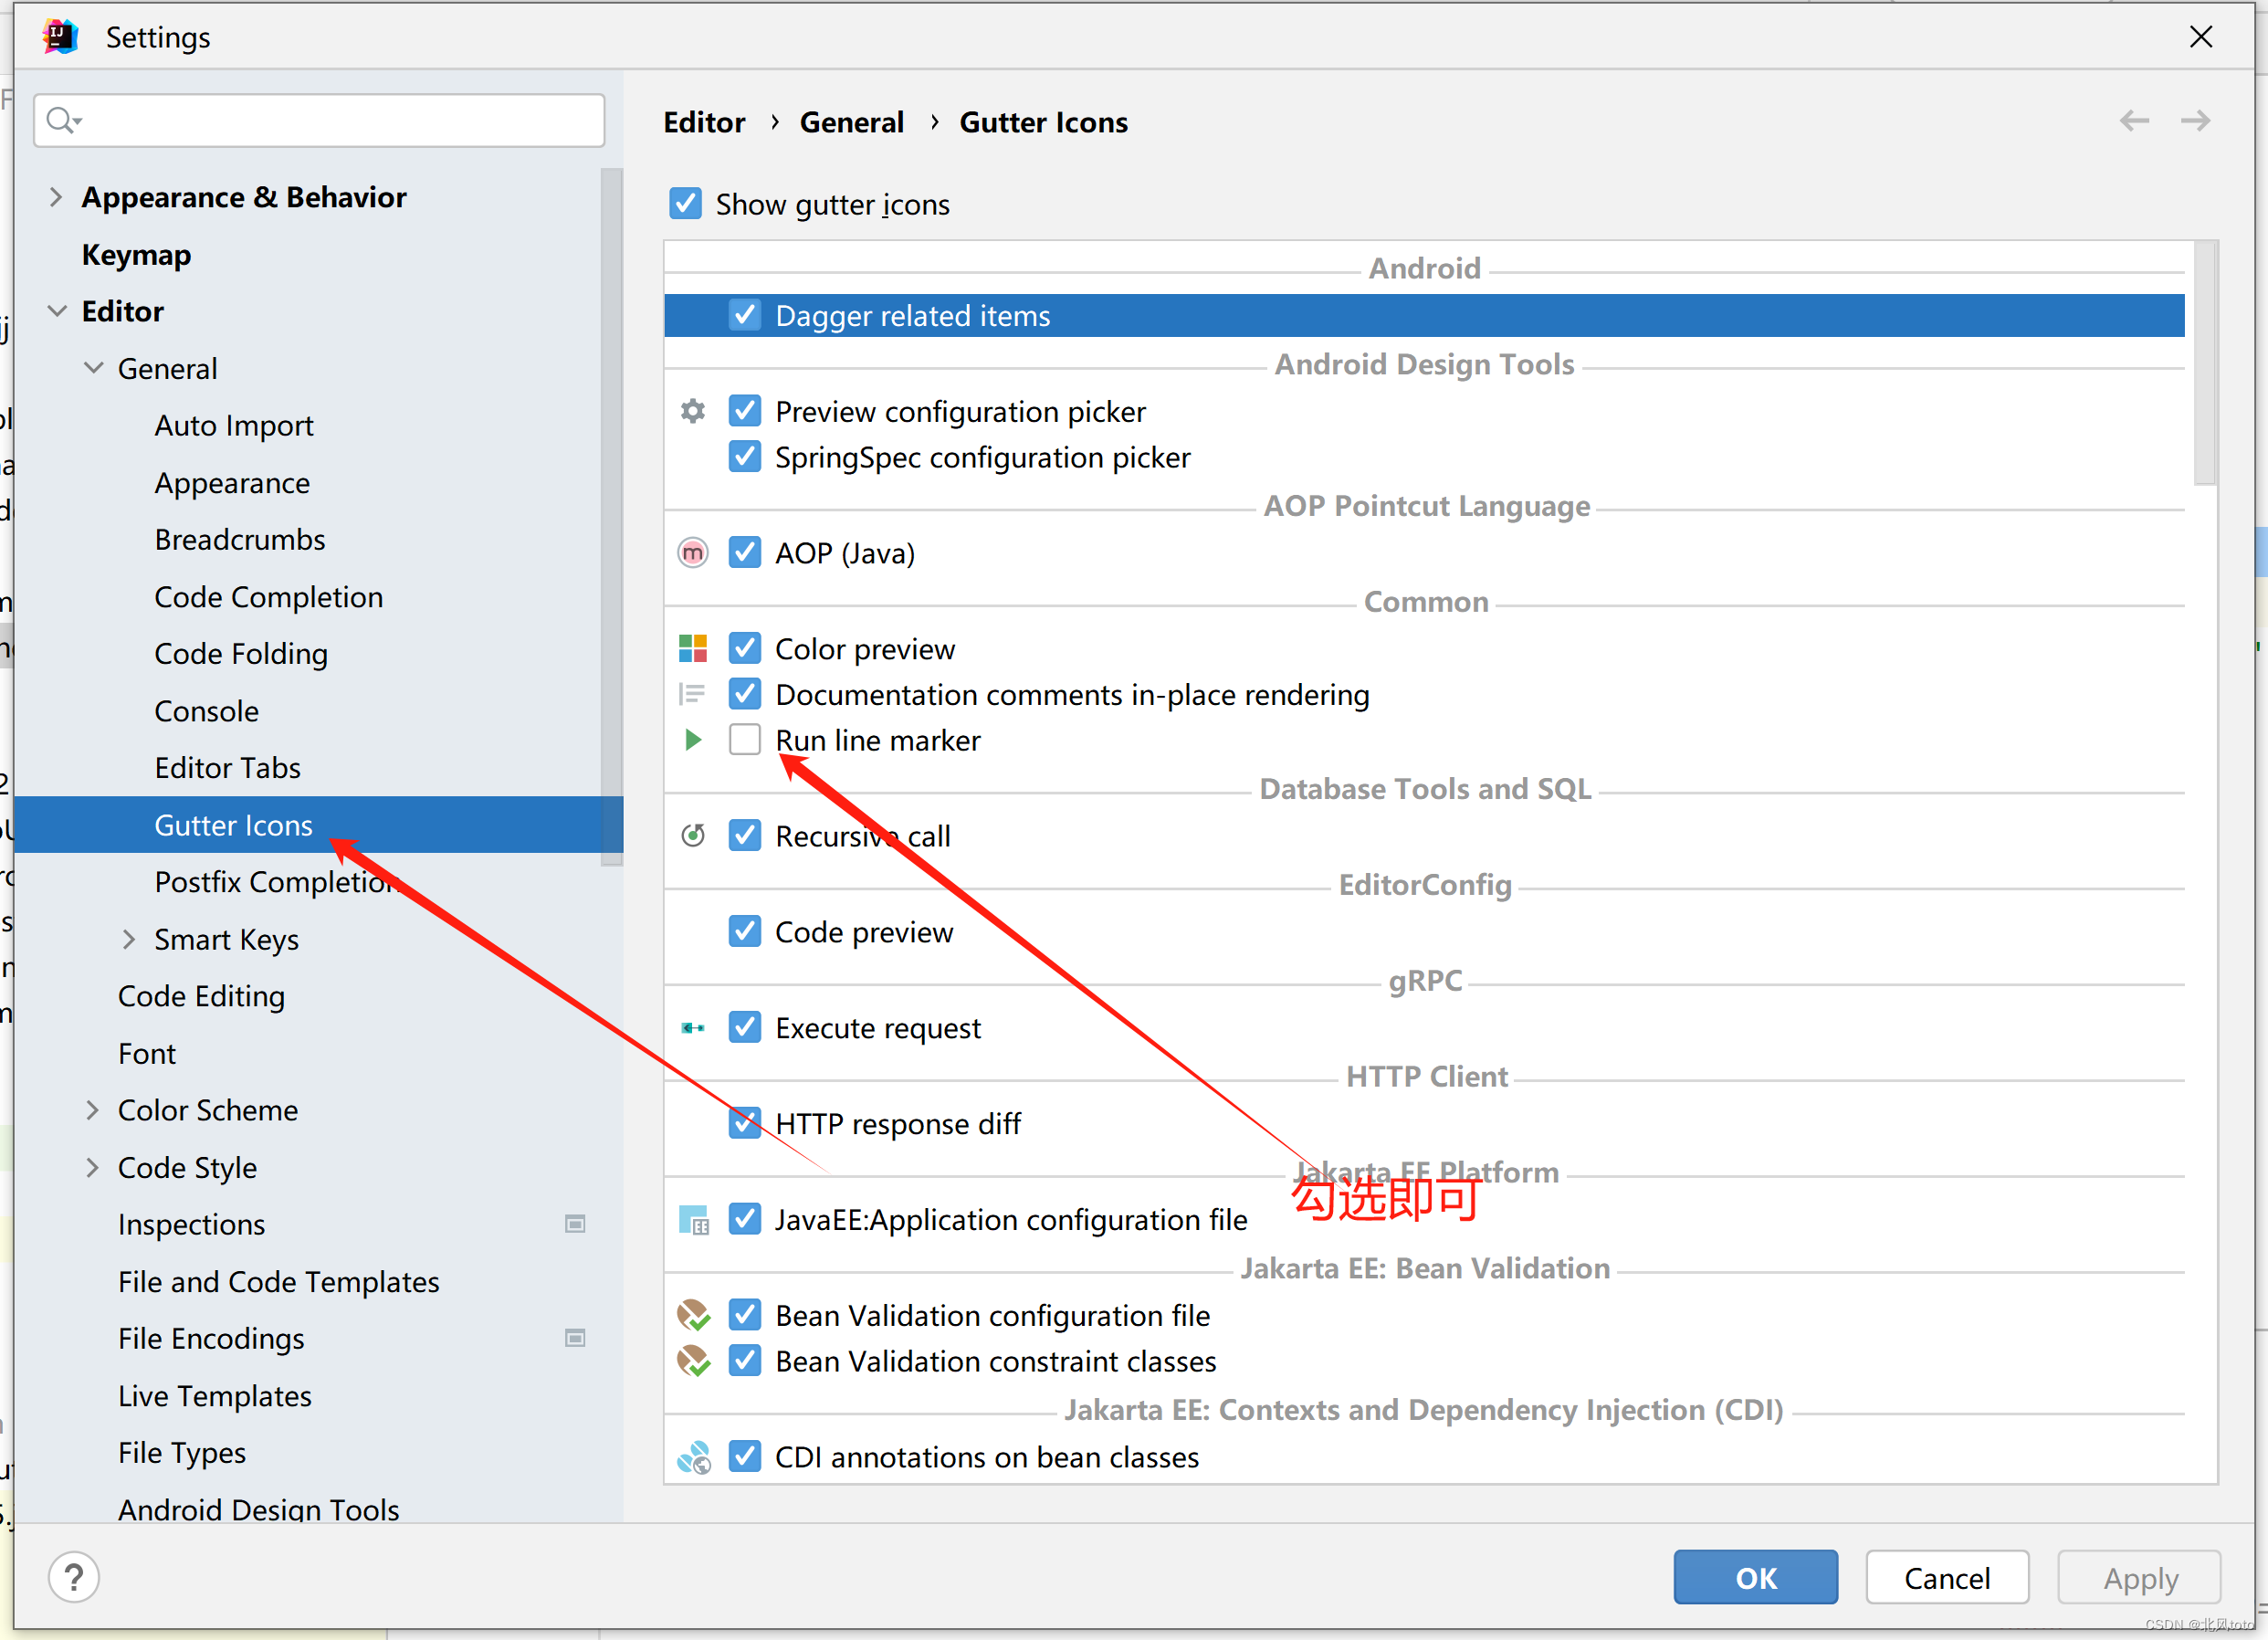Click the Bean Validation configuration file icon
This screenshot has height=1640, width=2268.
[x=694, y=1316]
